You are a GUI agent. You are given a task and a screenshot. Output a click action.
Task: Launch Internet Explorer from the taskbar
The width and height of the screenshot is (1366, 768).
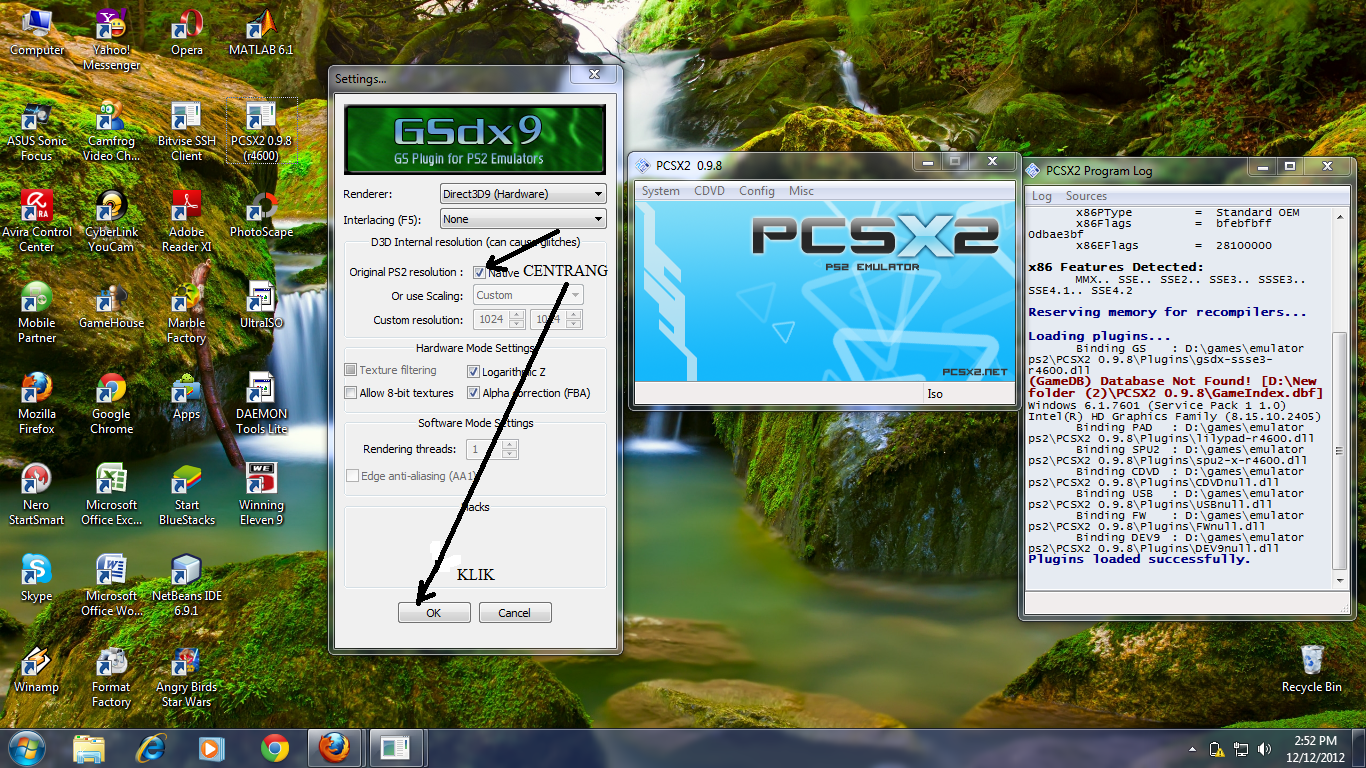coord(151,748)
